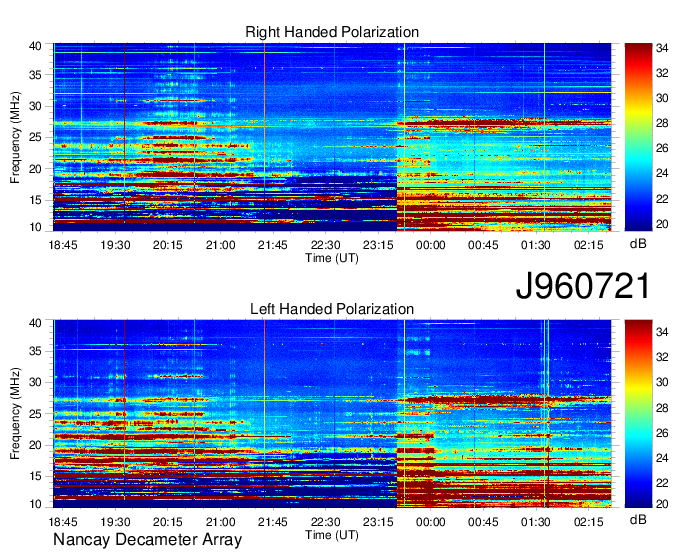Click the Left Handed Polarization spectrogram image

(x=332, y=414)
